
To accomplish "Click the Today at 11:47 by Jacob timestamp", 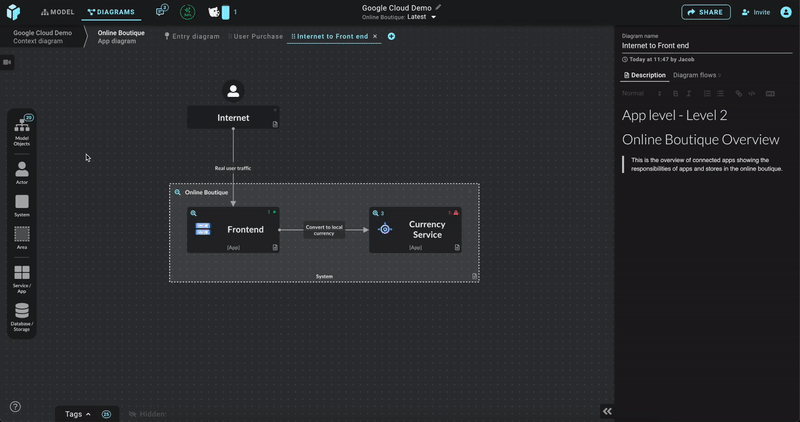I will coord(658,60).
